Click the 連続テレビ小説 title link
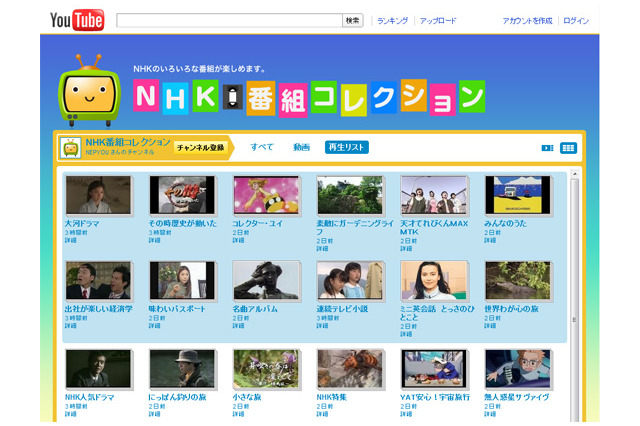The height and width of the screenshot is (426, 640). 342,309
